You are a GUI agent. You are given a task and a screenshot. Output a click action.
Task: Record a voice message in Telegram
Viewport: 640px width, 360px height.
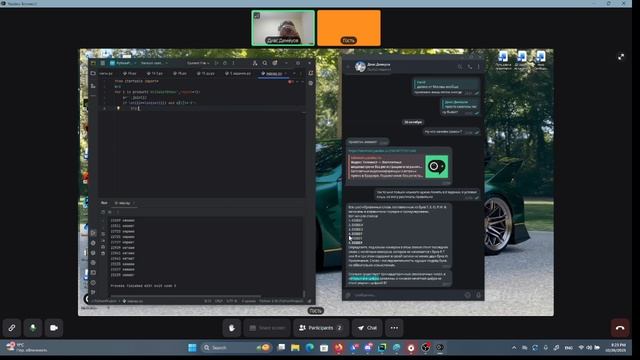click(478, 295)
